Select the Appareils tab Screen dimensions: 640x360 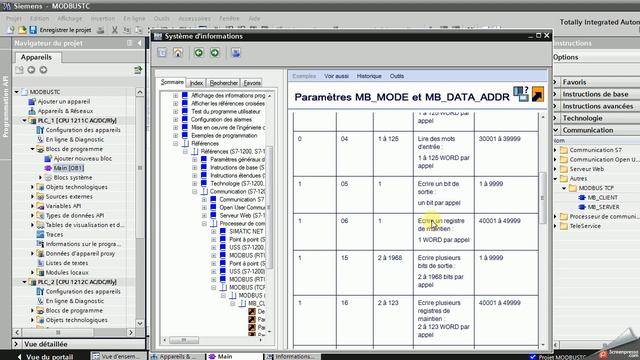click(x=36, y=57)
